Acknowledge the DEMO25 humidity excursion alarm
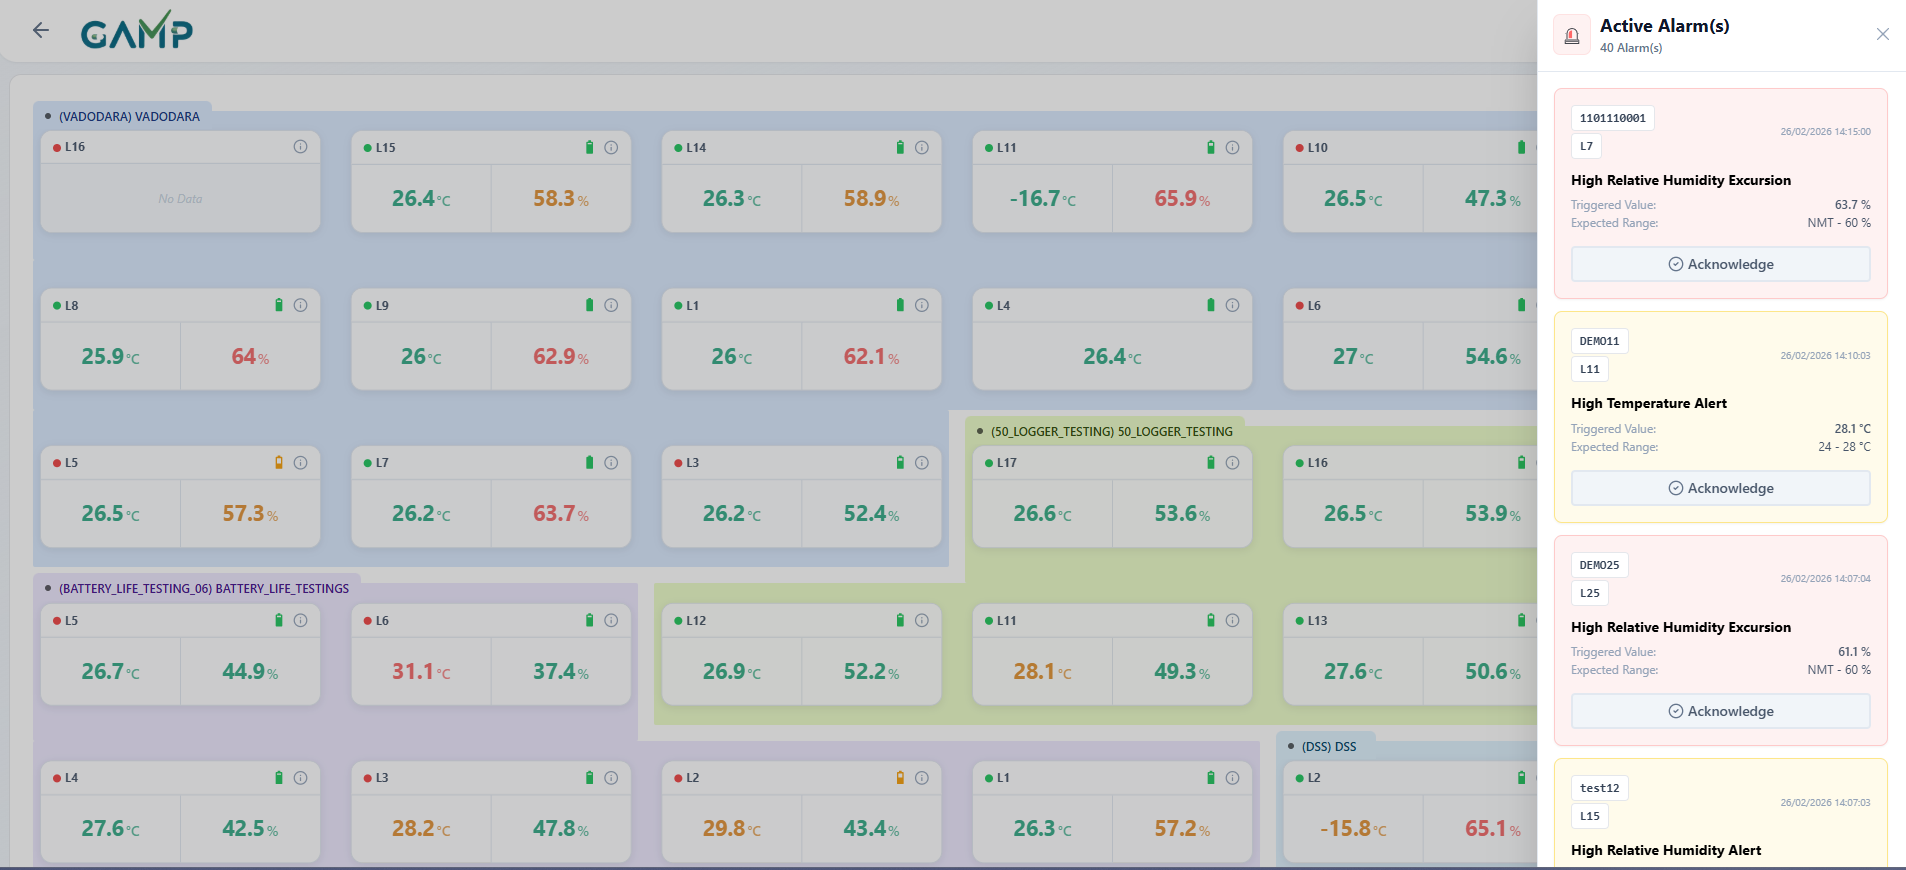The height and width of the screenshot is (870, 1906). [x=1720, y=711]
